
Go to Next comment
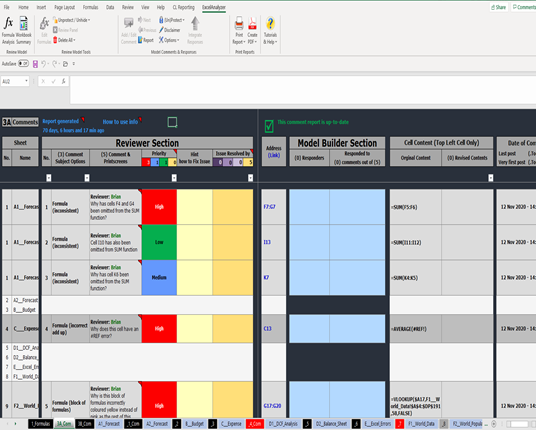[144, 20]
